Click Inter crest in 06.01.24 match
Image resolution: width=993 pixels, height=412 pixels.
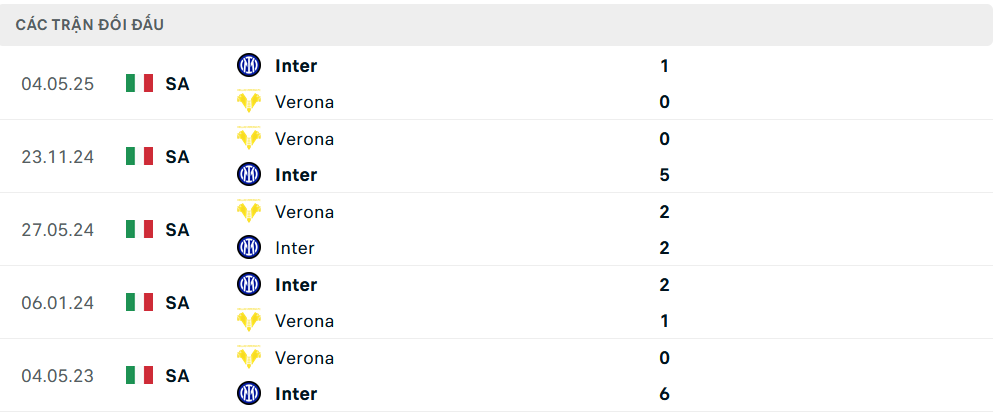[x=248, y=284]
